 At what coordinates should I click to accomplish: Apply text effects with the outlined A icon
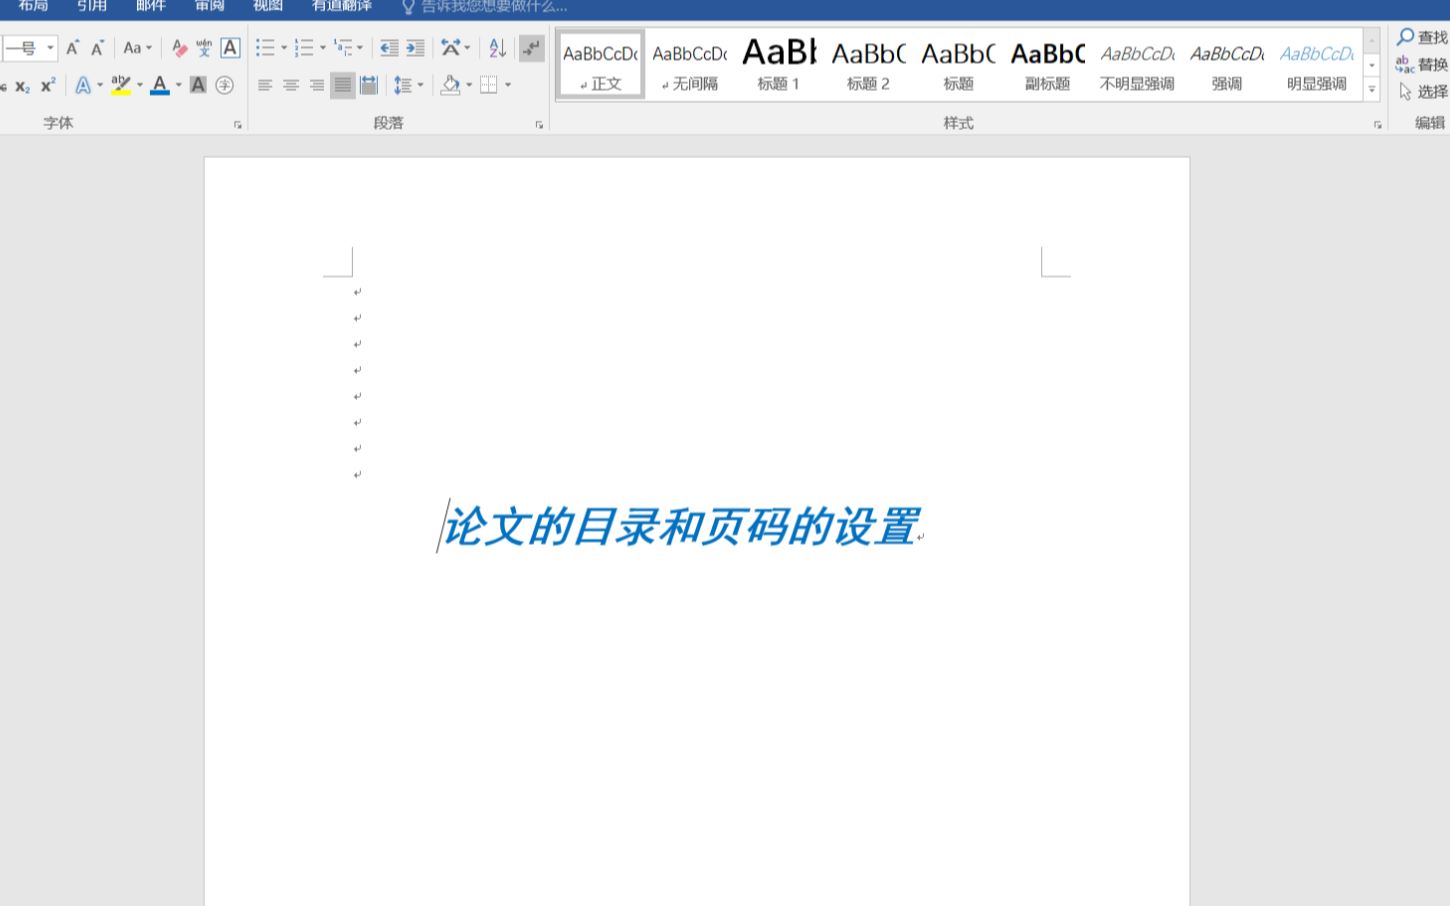[x=83, y=86]
